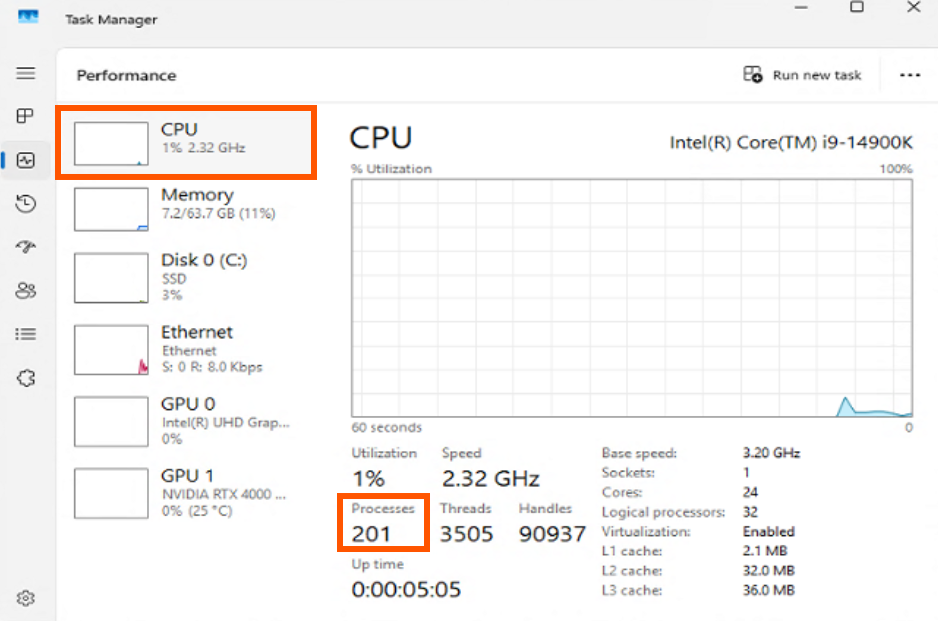Viewport: 938px width, 621px height.
Task: Select Disk 0 (C:) performance item
Action: (186, 277)
